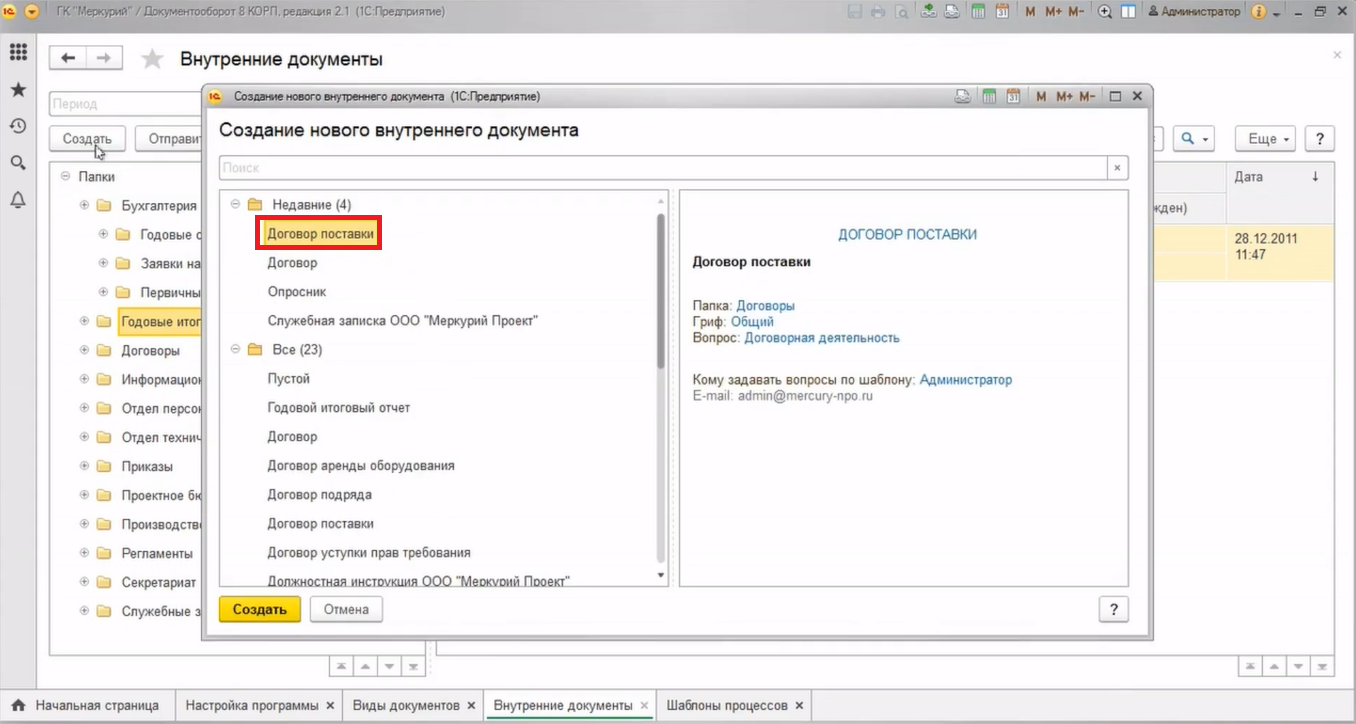Click yellow Создать button in dialog
The image size is (1356, 724).
(260, 609)
